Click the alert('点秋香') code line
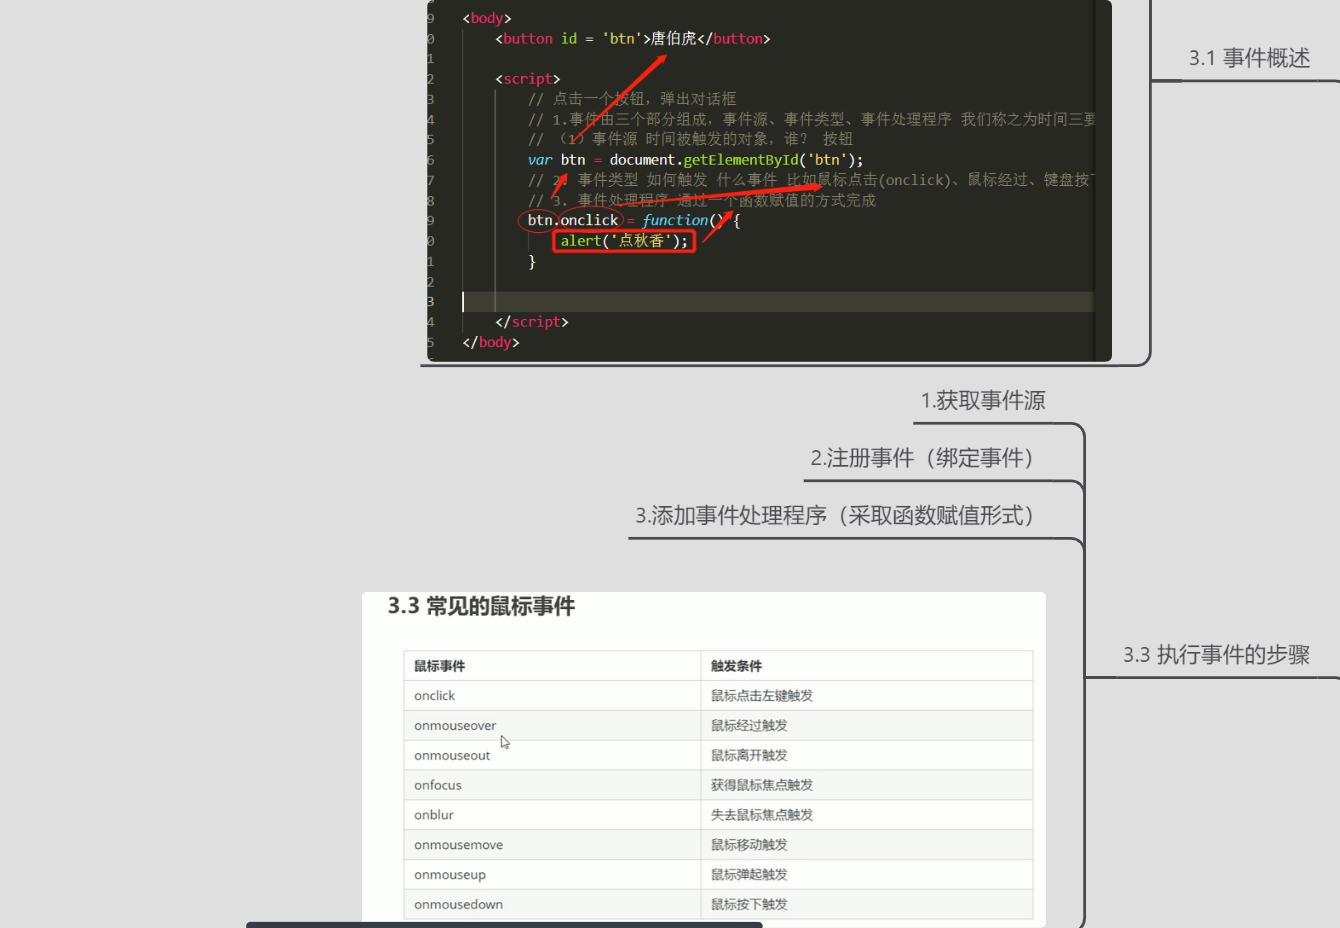The height and width of the screenshot is (928, 1340). [x=624, y=241]
